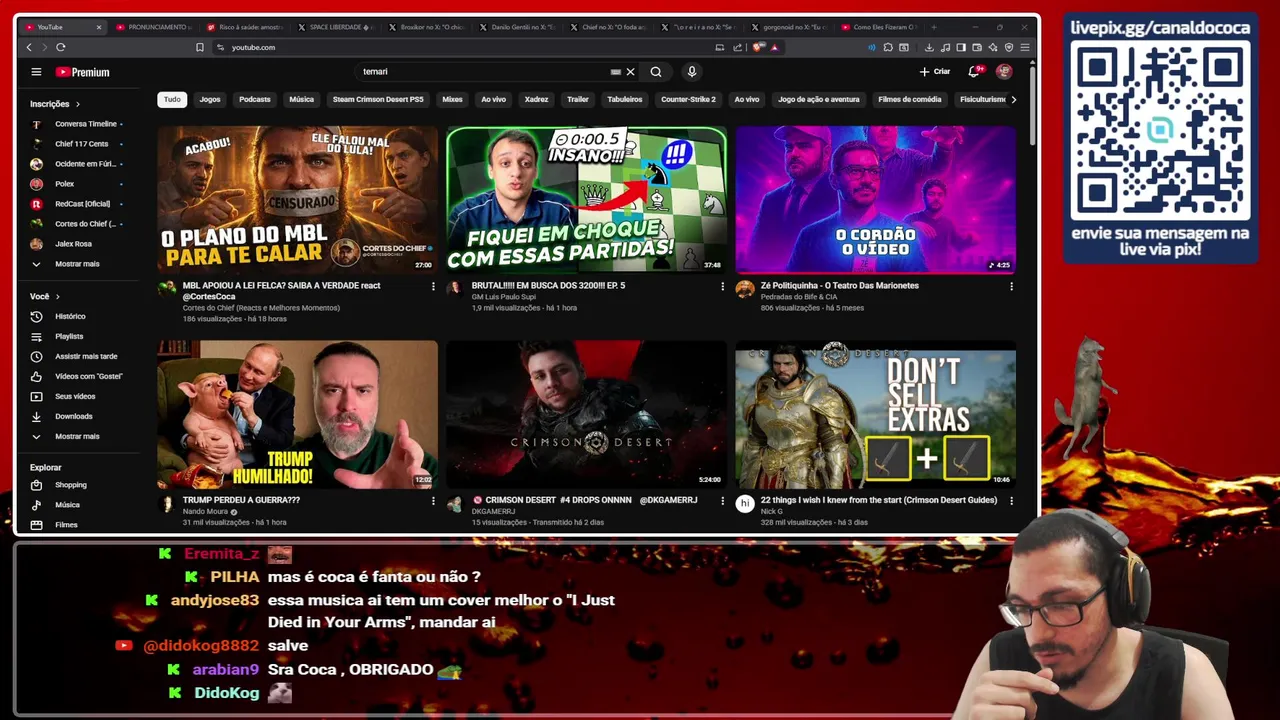The width and height of the screenshot is (1280, 720).
Task: Clear the search box with the X
Action: pyautogui.click(x=630, y=72)
